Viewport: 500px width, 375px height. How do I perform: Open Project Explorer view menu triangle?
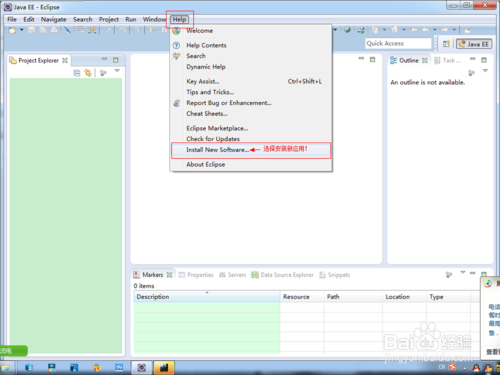[117, 71]
